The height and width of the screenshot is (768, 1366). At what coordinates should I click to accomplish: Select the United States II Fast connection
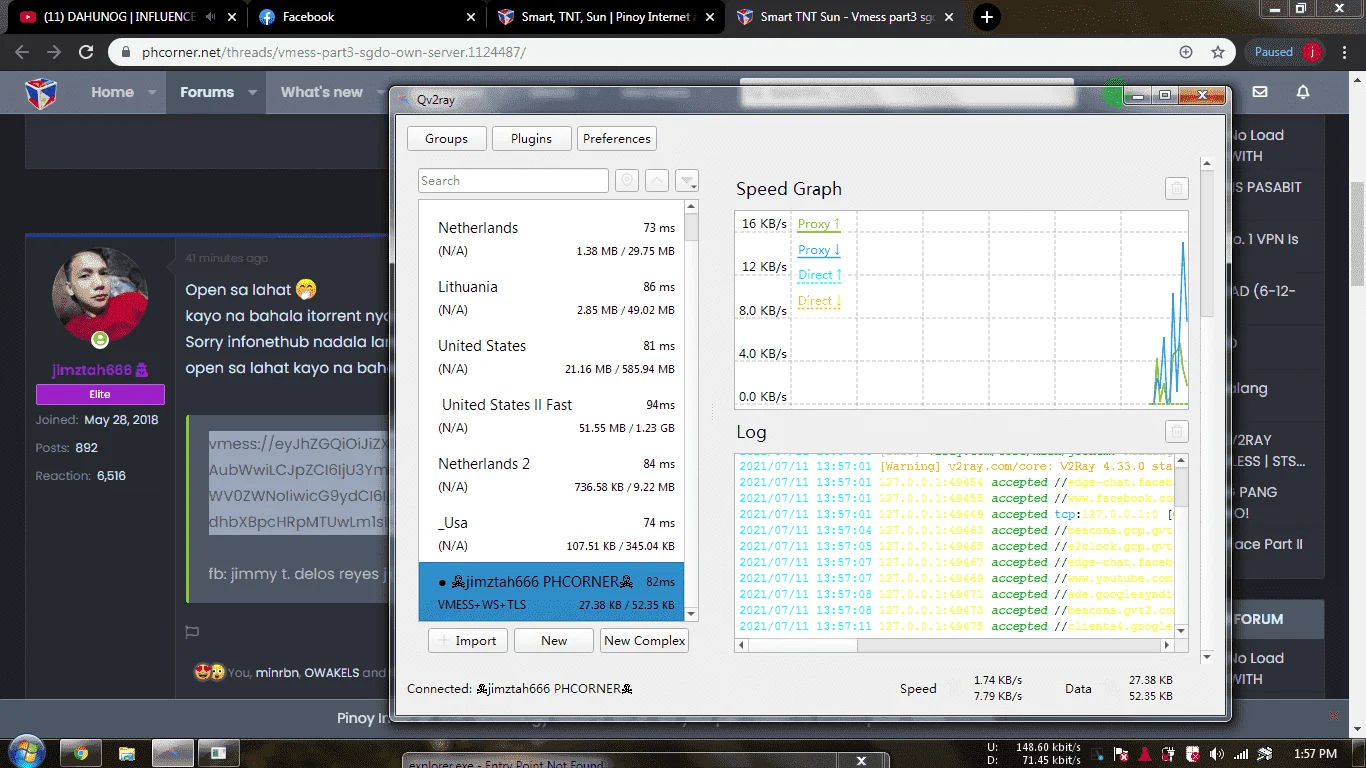551,415
